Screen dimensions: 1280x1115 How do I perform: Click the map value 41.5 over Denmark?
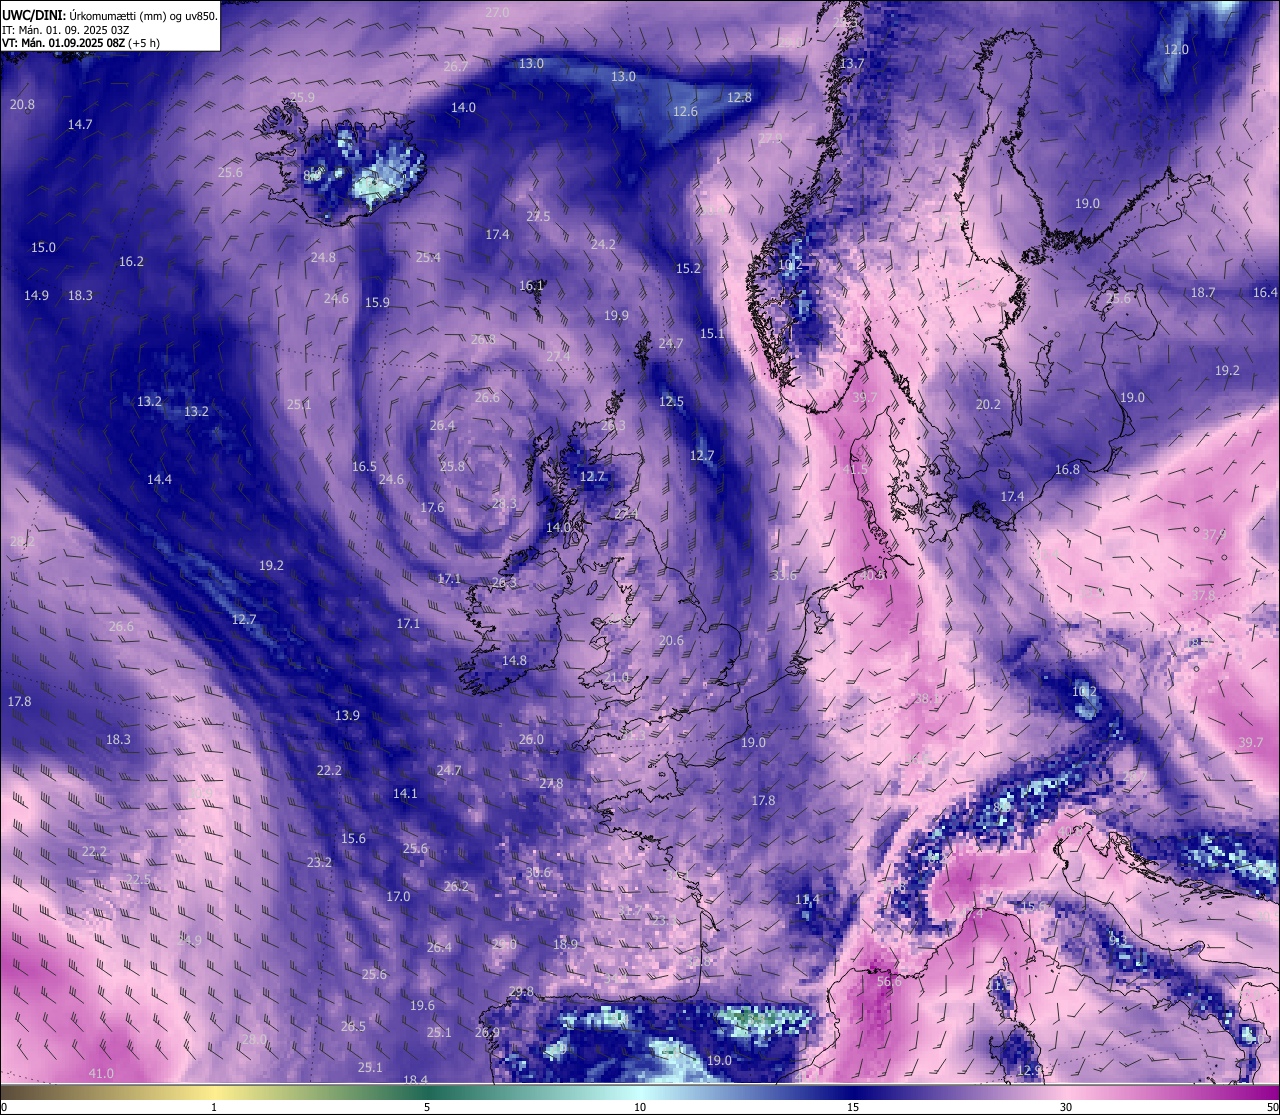click(856, 469)
